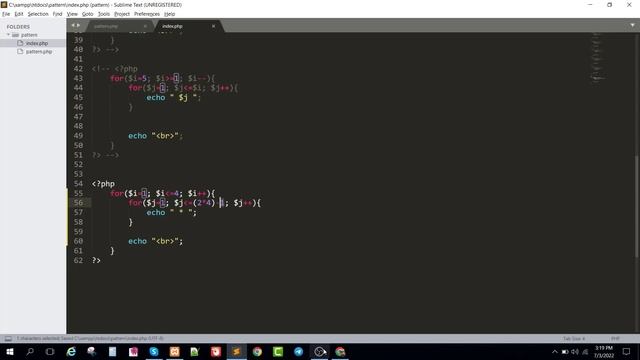The image size is (640, 360).
Task: Click the status bar panel switcher icon
Action: point(8,338)
